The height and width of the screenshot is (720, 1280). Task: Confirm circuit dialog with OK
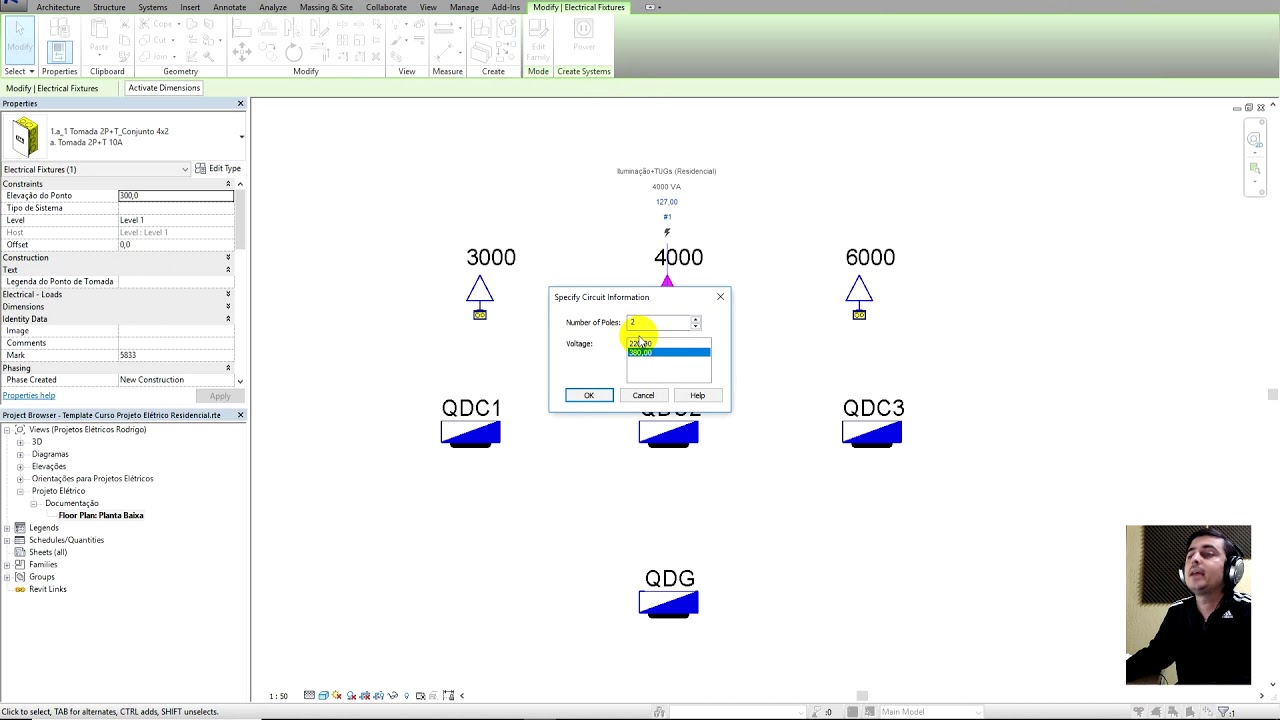click(x=589, y=395)
